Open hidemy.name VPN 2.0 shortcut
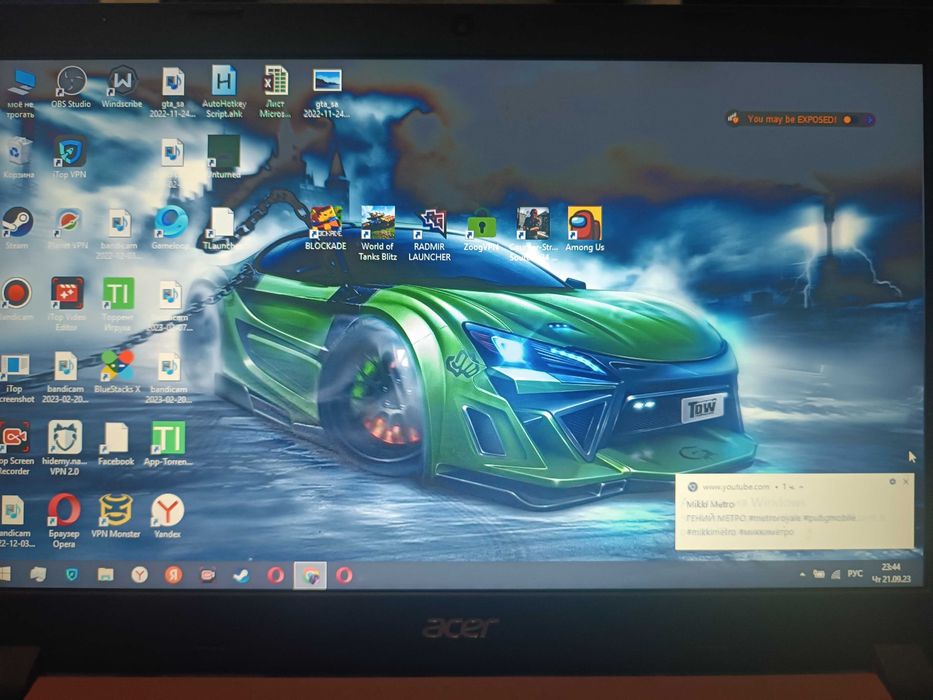933x700 pixels. 65,448
